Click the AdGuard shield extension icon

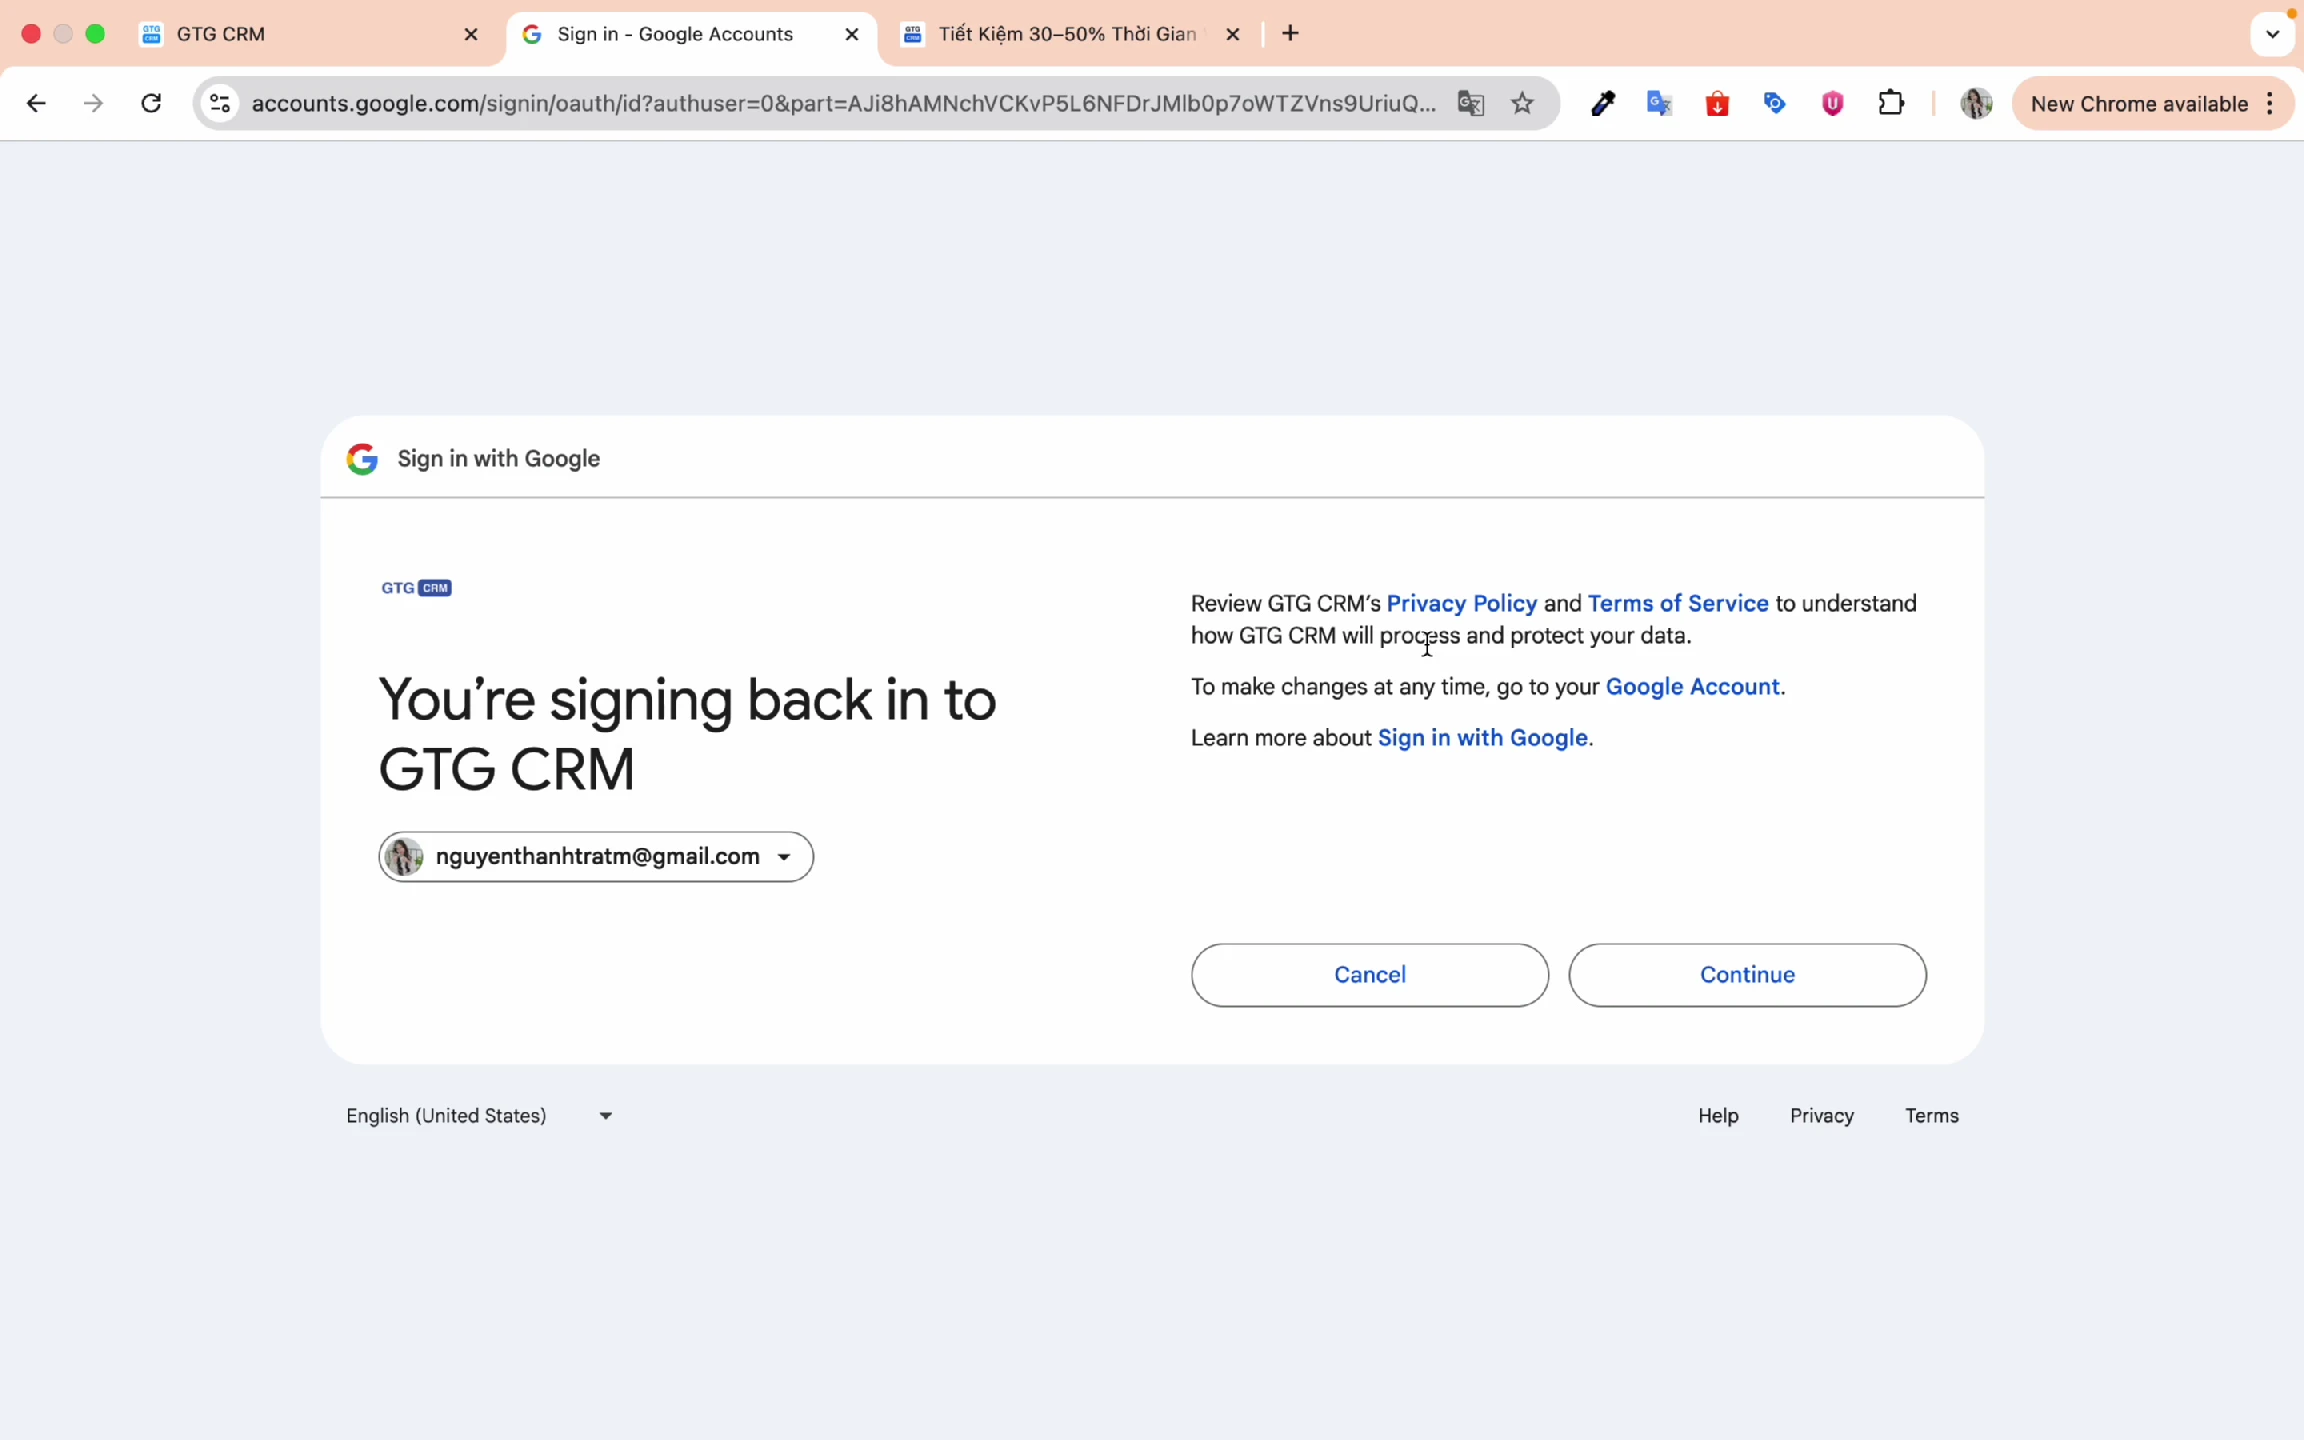(x=1832, y=103)
